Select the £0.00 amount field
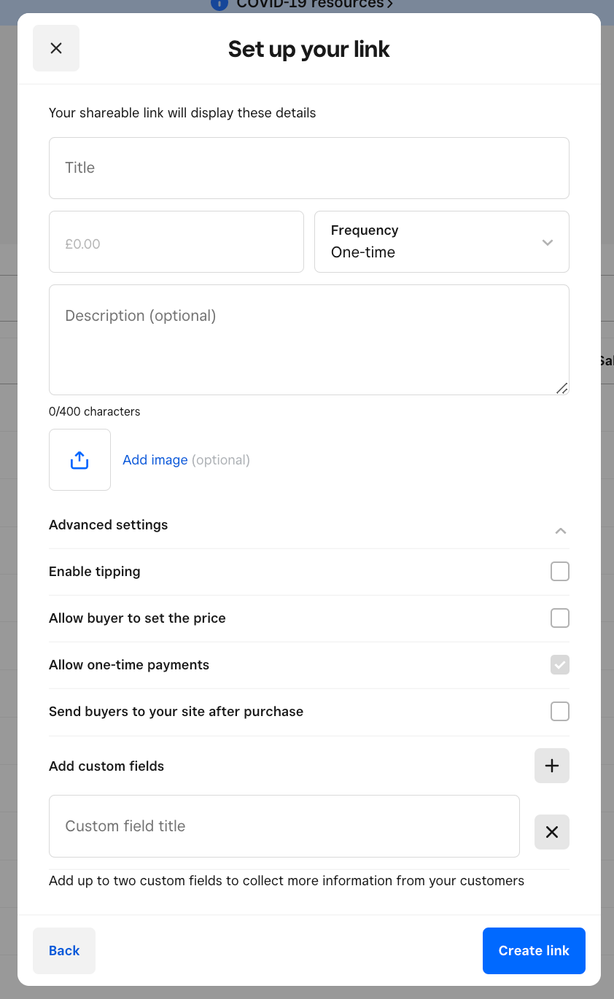 pos(176,242)
